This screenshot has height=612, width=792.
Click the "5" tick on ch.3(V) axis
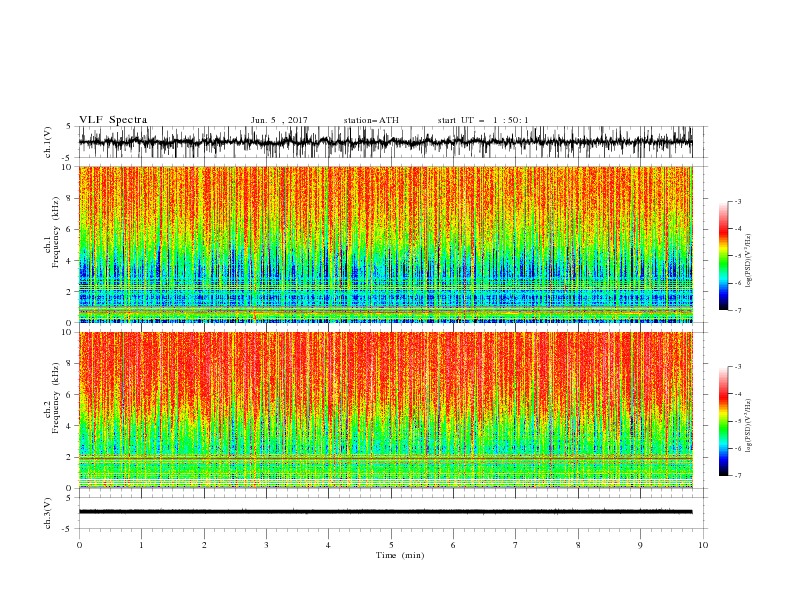tap(69, 497)
